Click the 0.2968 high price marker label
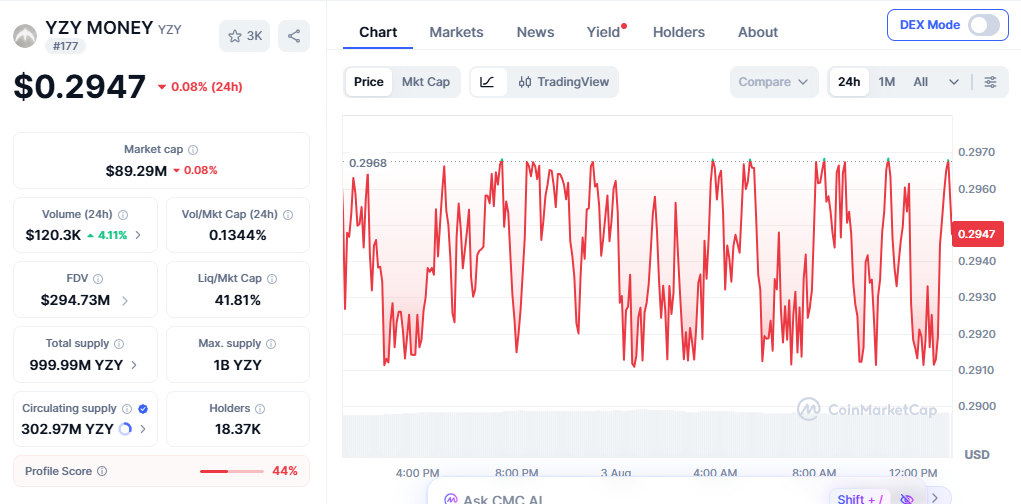Viewport: 1021px width, 504px height. click(368, 163)
